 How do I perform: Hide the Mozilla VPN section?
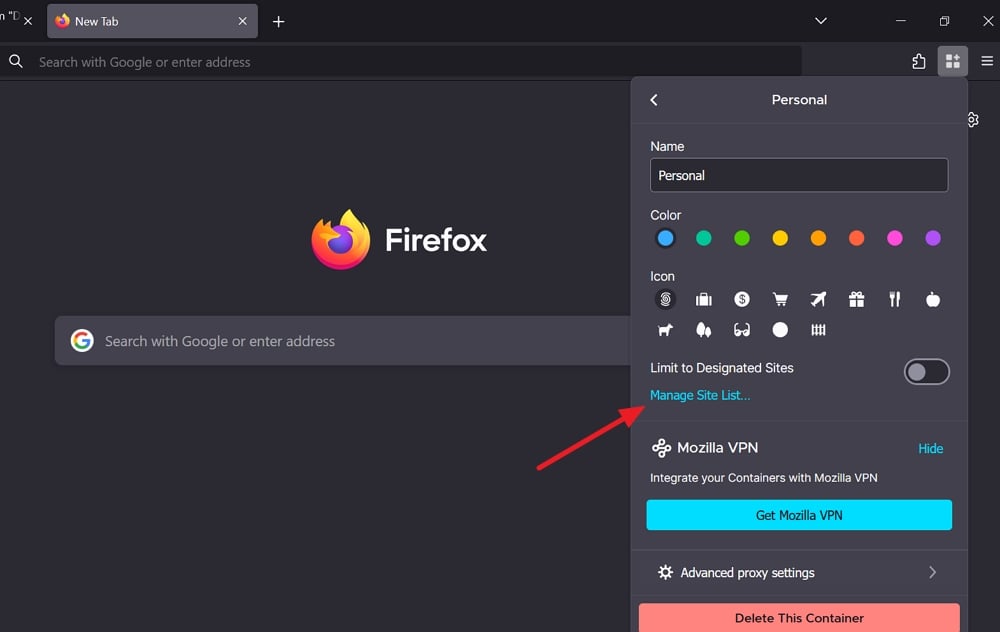(x=930, y=448)
